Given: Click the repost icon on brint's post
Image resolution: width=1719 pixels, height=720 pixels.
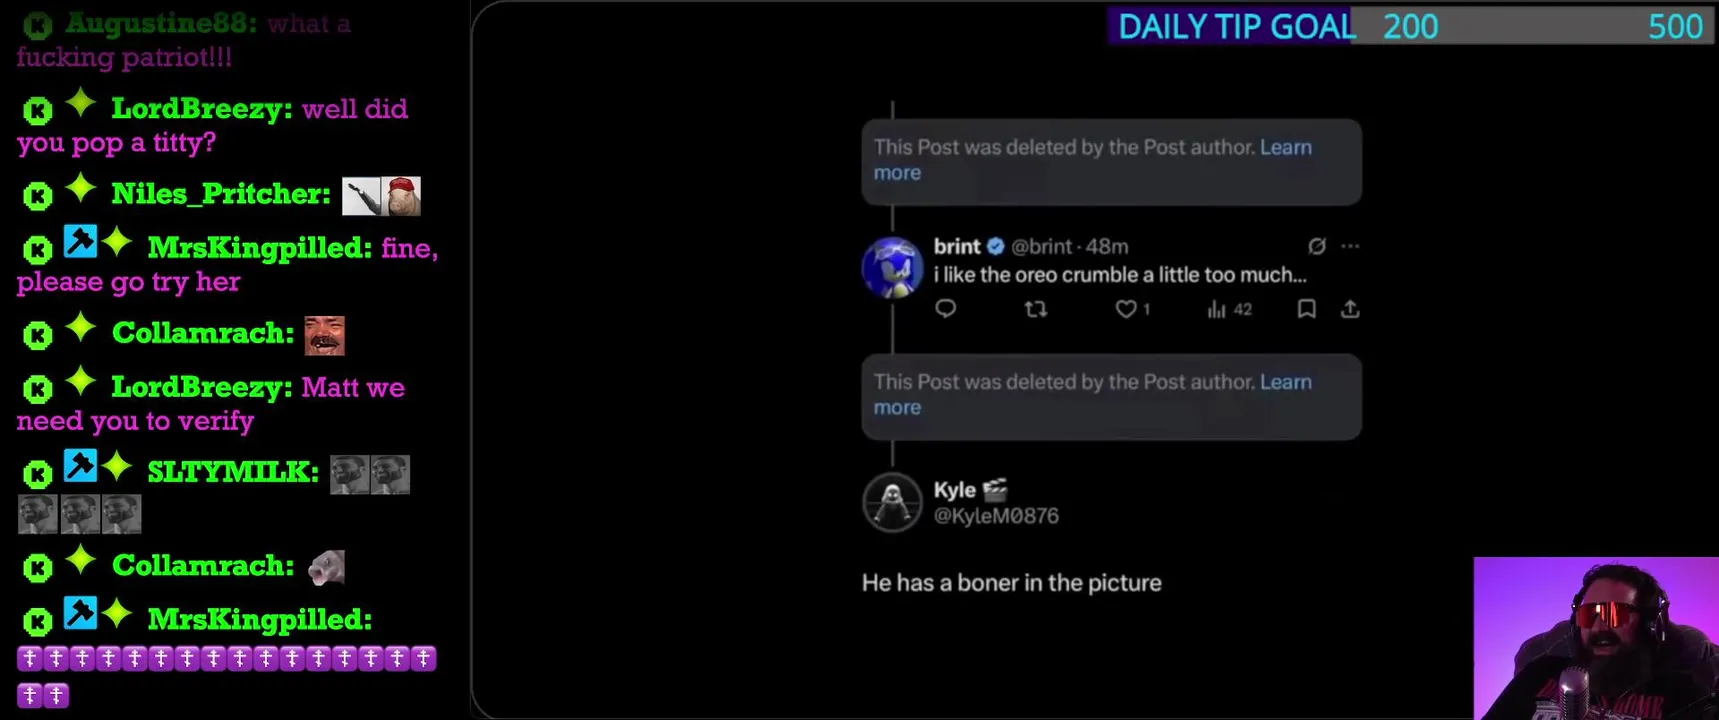Looking at the screenshot, I should (1036, 309).
